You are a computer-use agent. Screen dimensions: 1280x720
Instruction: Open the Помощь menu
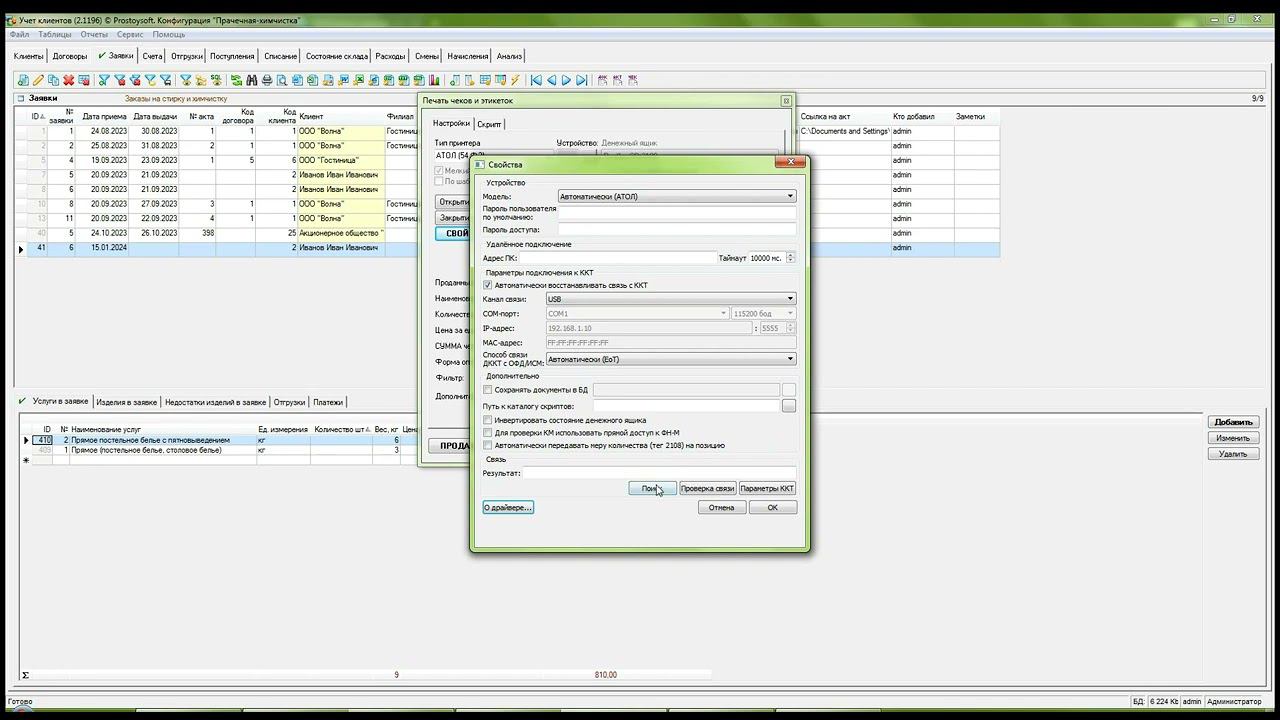tap(169, 35)
